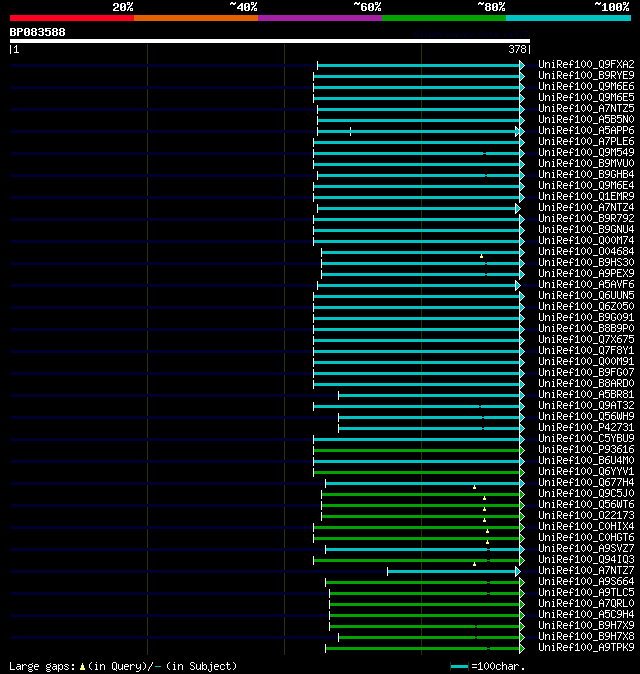The width and height of the screenshot is (640, 674).
Task: Select the UniRef100_A9PEX9 label
Action: click(586, 273)
